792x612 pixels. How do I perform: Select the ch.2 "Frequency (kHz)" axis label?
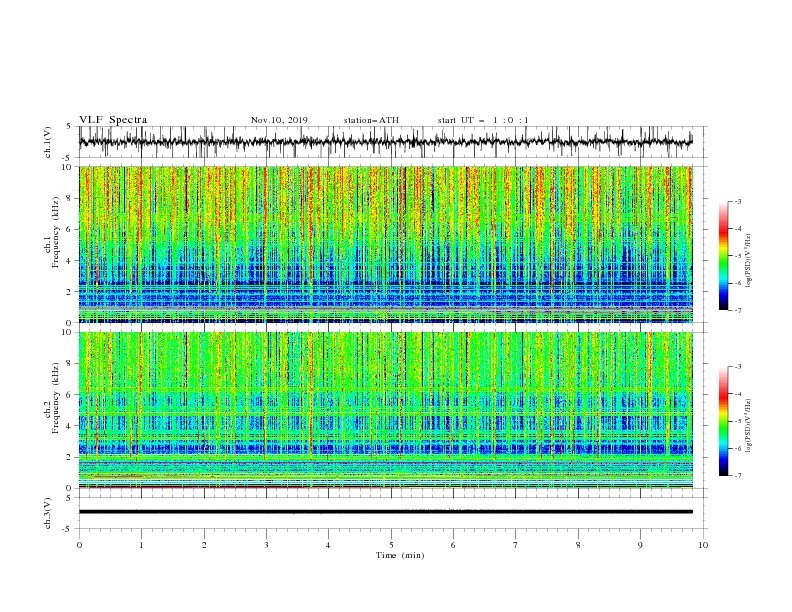tap(56, 398)
